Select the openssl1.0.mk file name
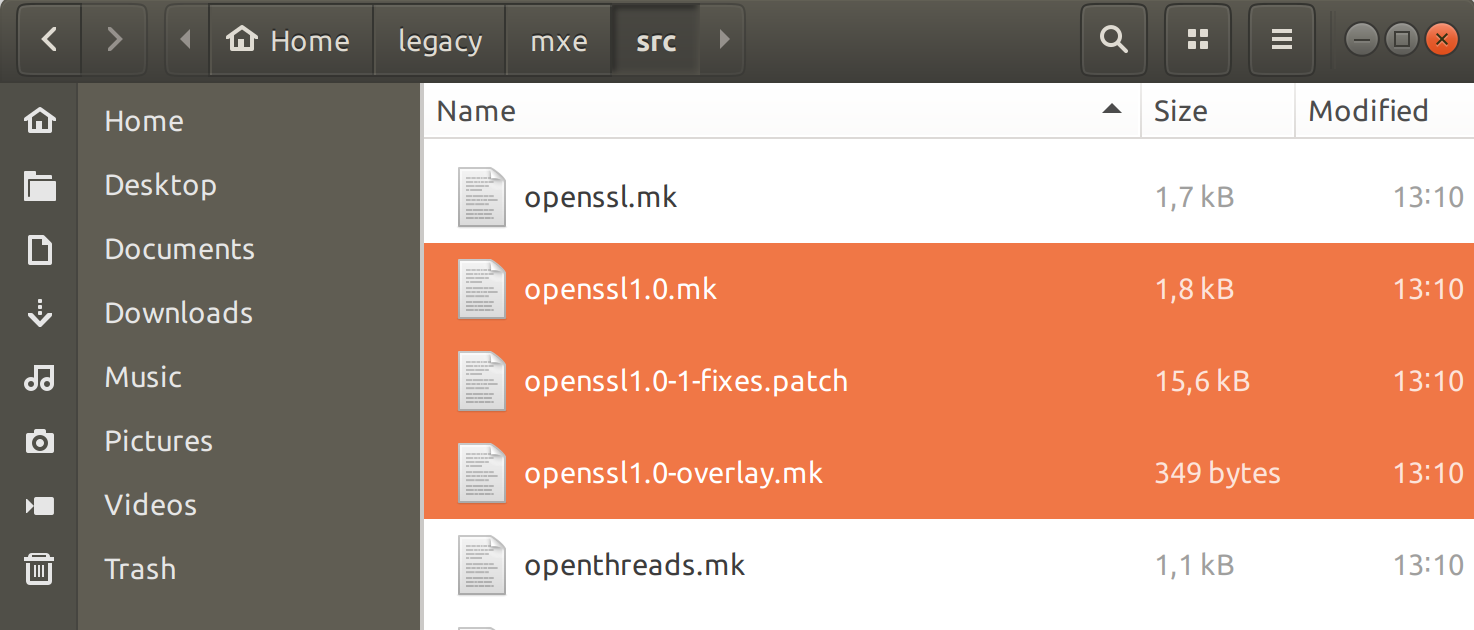1474x630 pixels. (621, 289)
